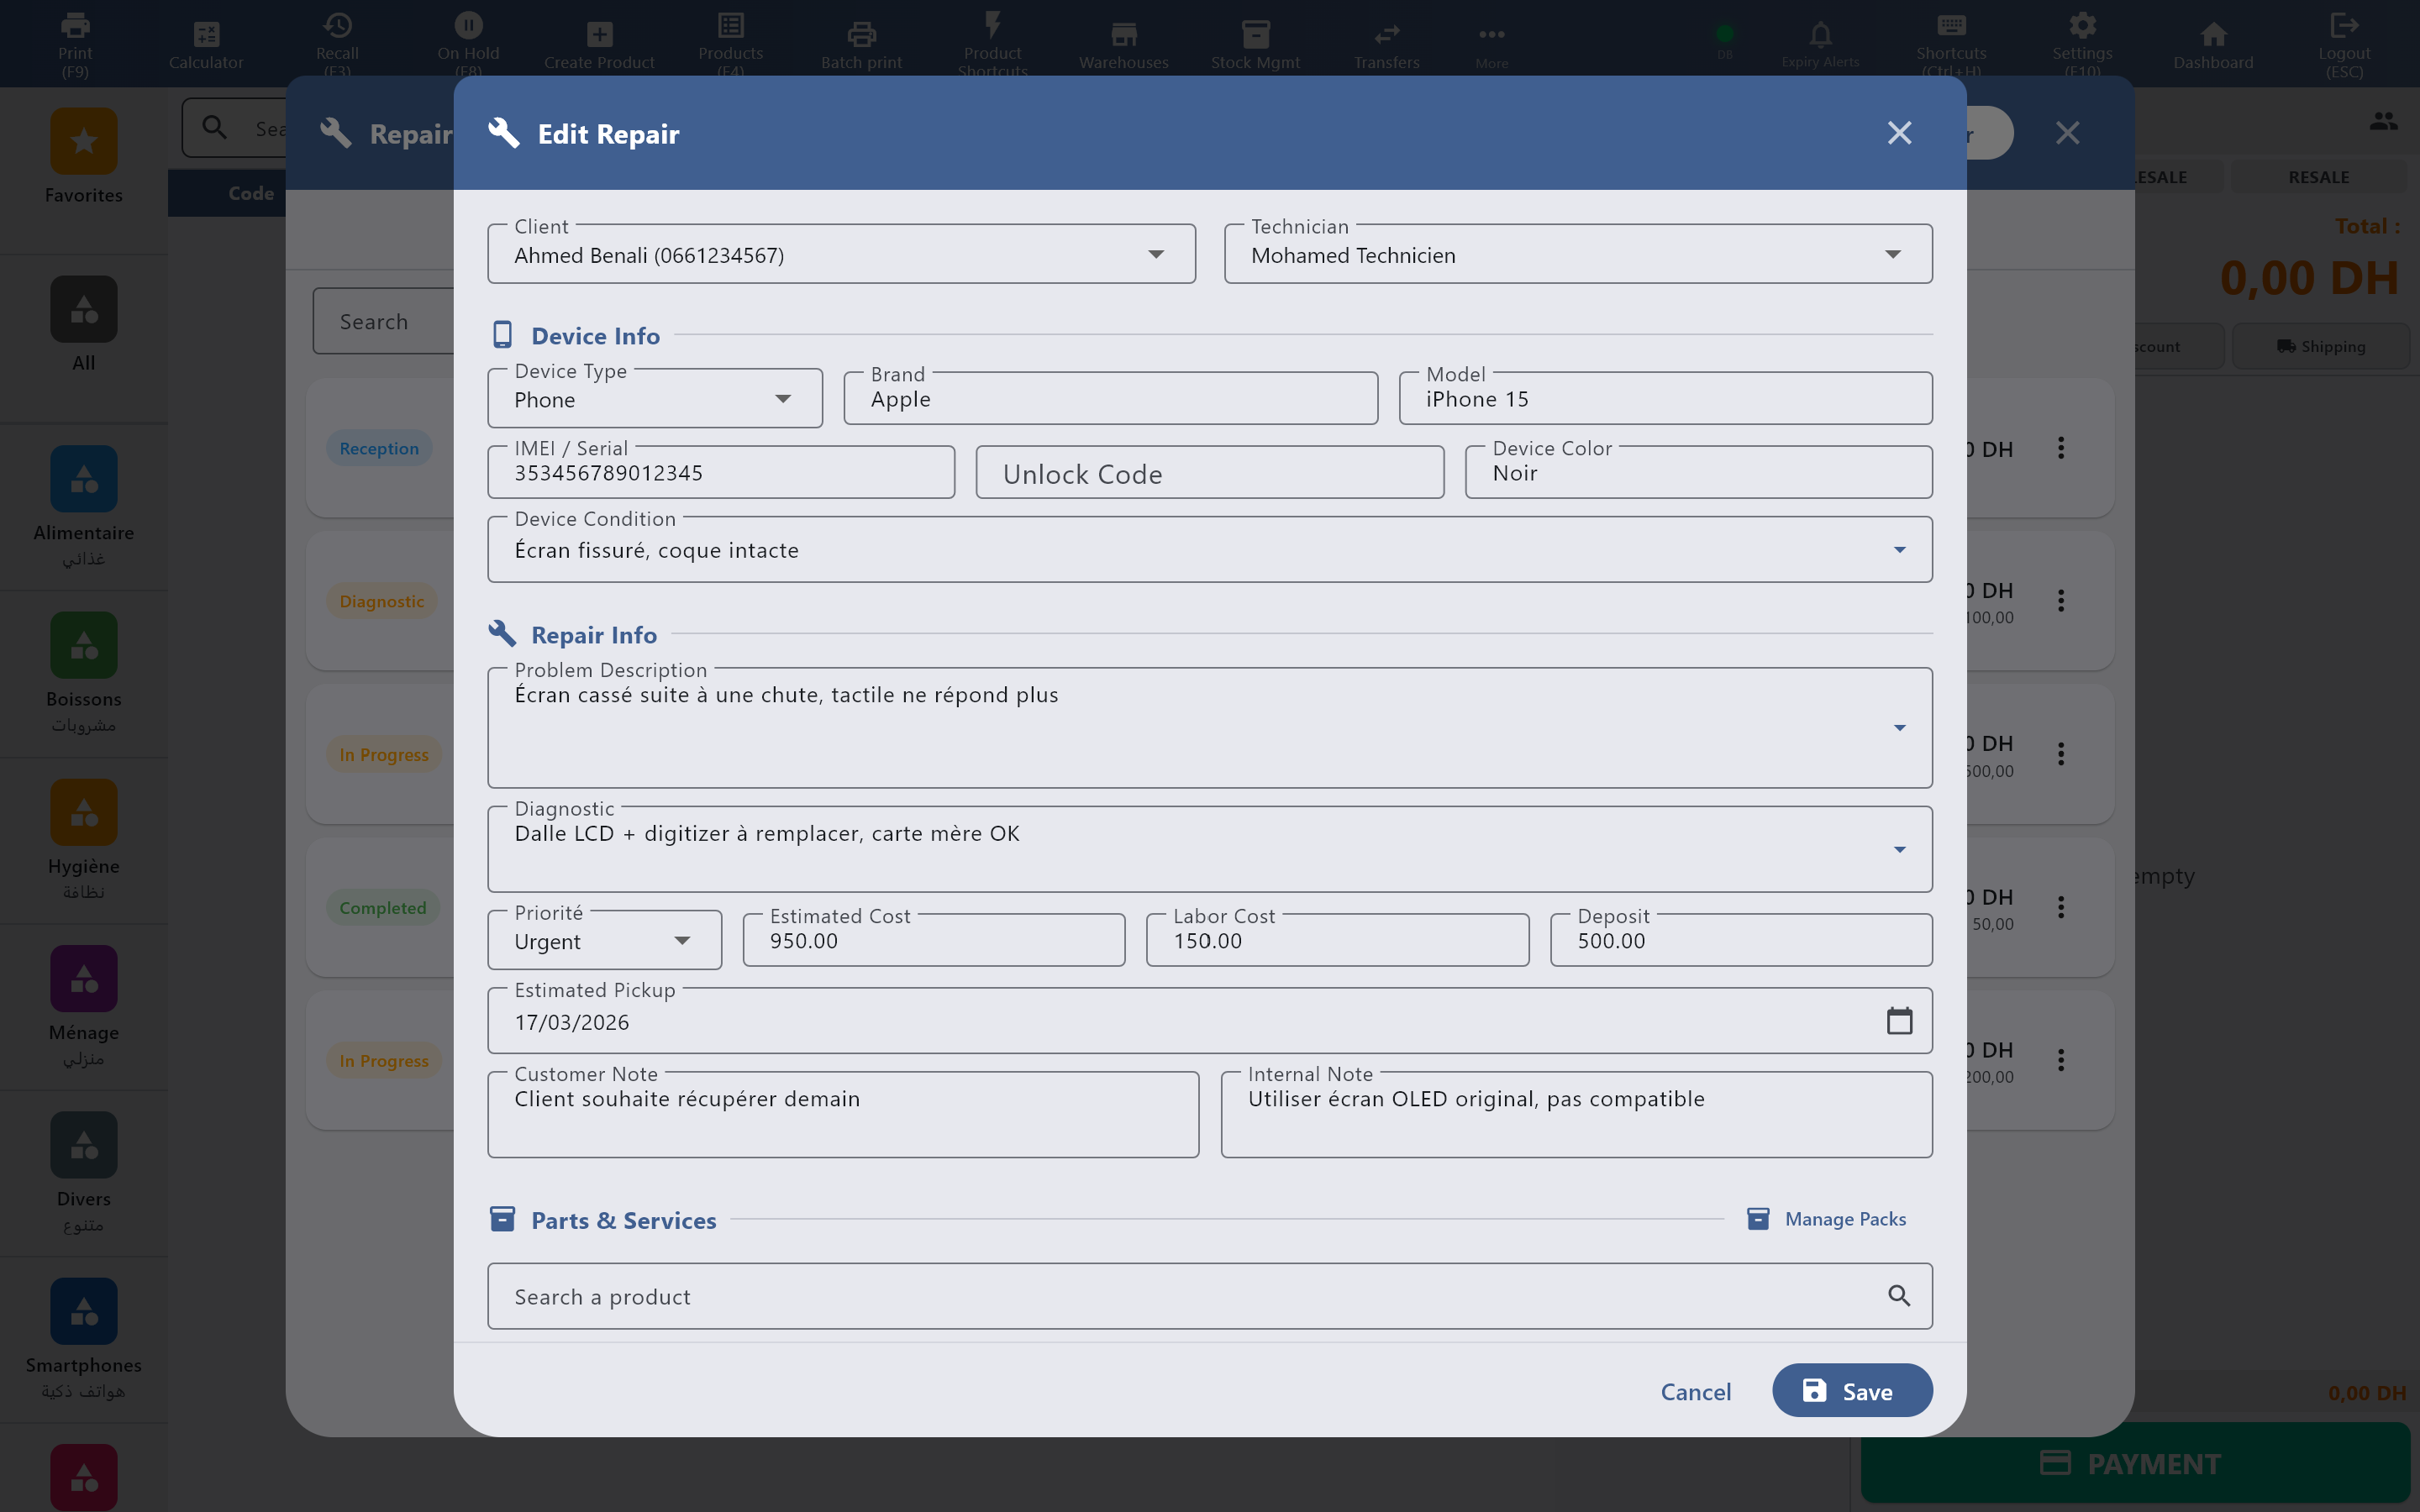This screenshot has height=1512, width=2420.
Task: Click the Search a product field
Action: pos(1100,1295)
